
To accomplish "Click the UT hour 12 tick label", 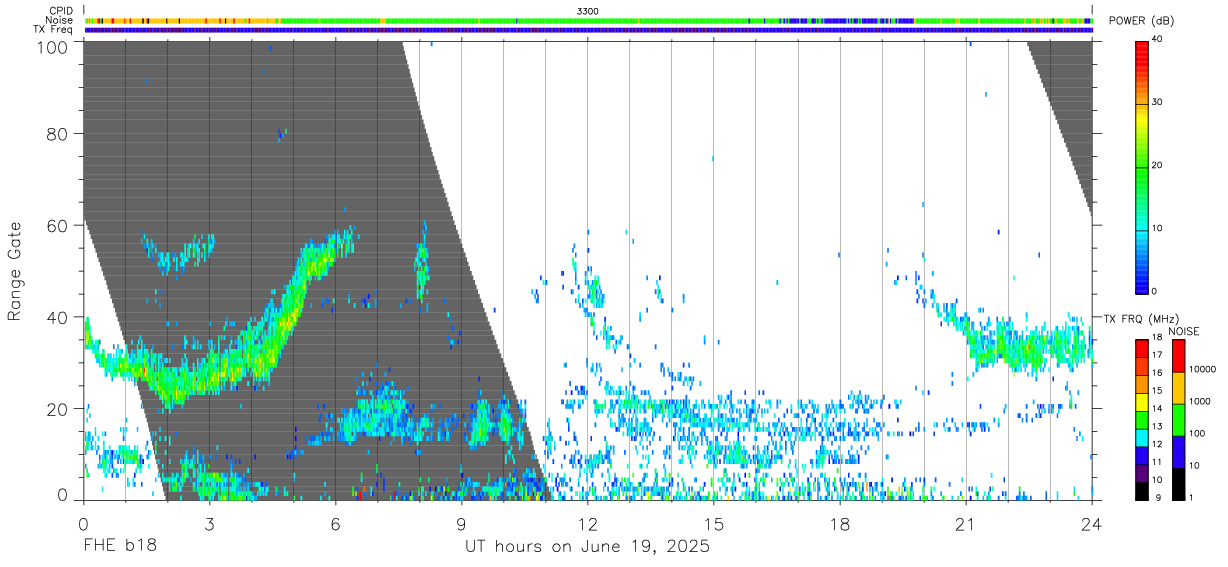I will tap(587, 523).
